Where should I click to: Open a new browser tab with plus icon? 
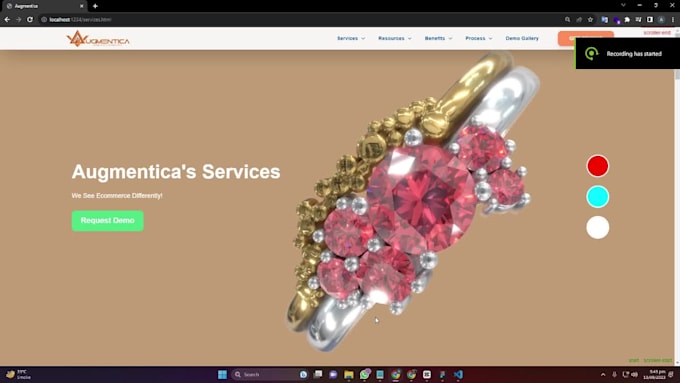click(95, 6)
